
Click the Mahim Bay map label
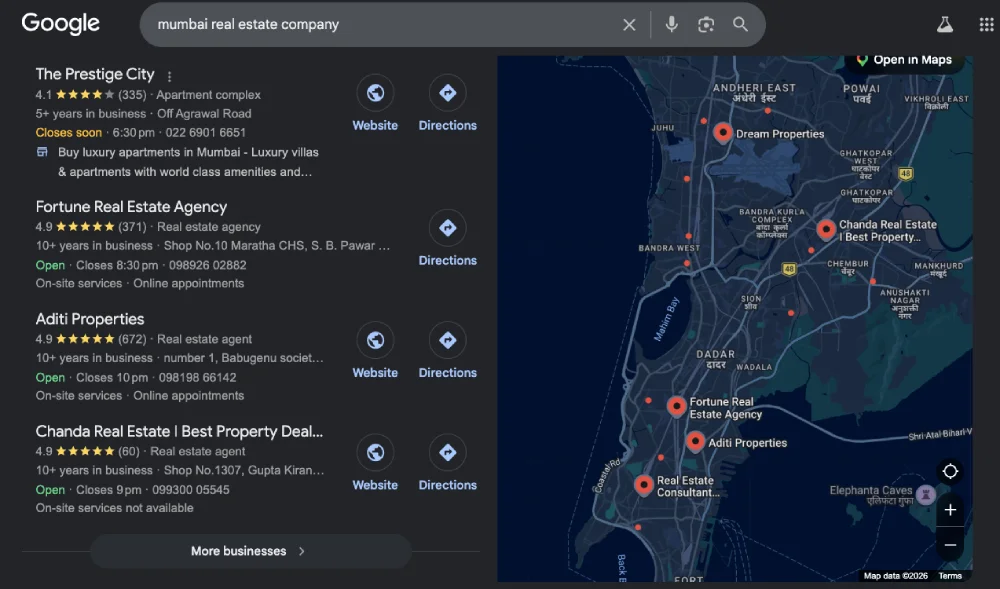coord(666,319)
